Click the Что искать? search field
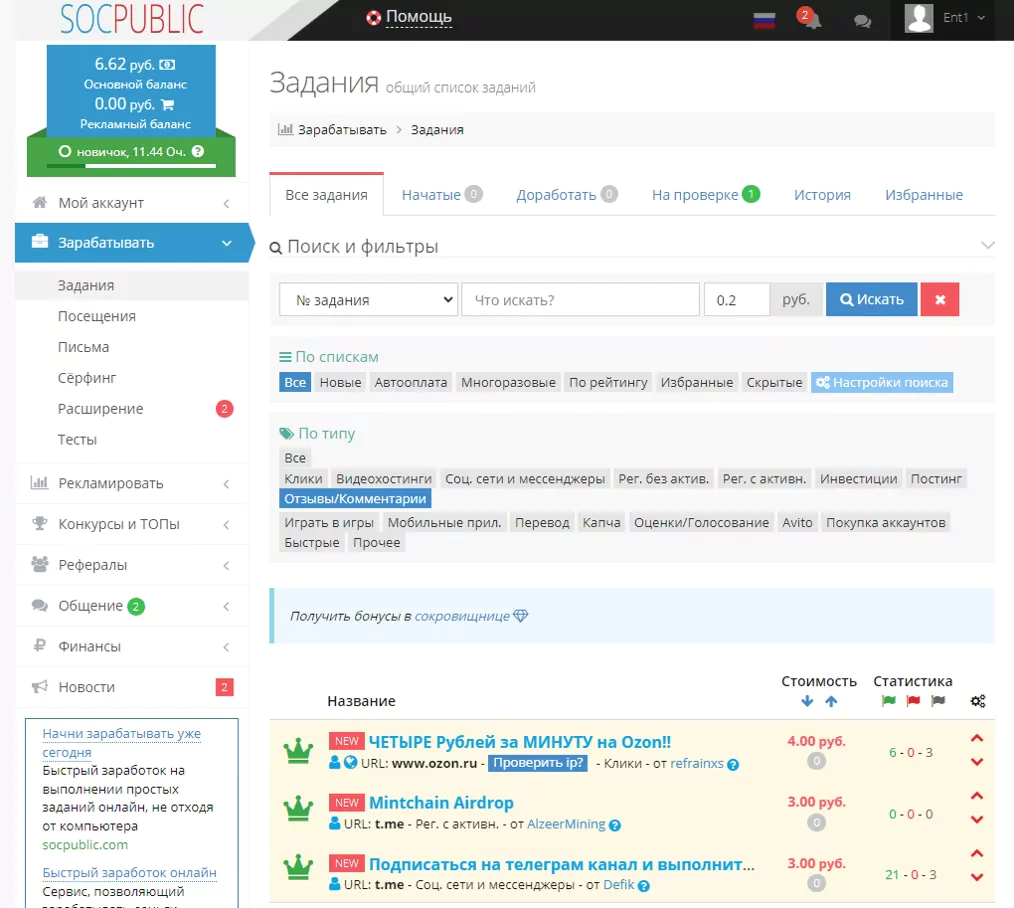Viewport: 1014px width, 908px height. [x=580, y=299]
